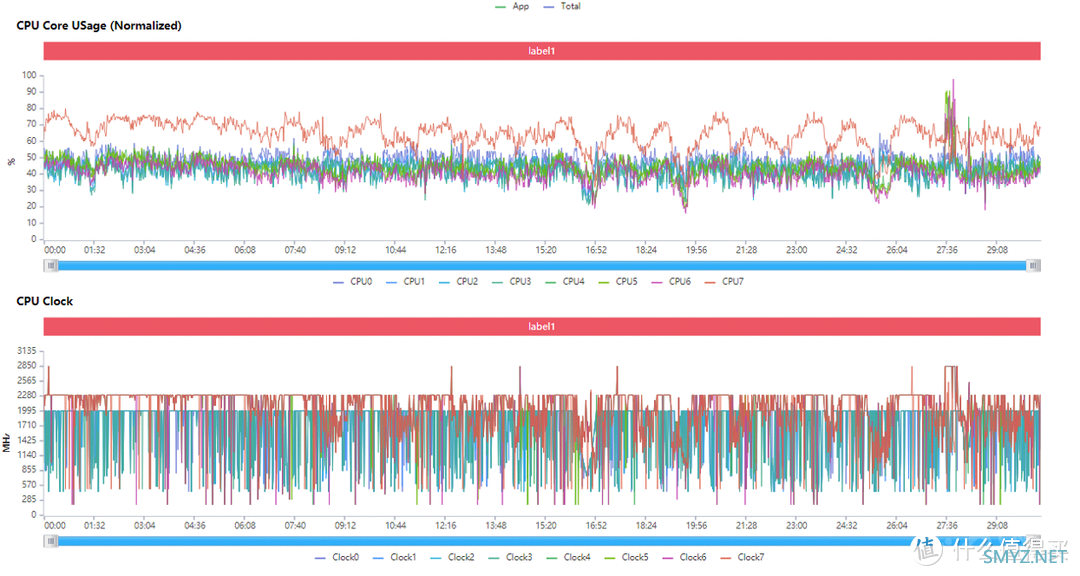Click the Clock7 legend entry
1080x576 pixels.
(742, 557)
